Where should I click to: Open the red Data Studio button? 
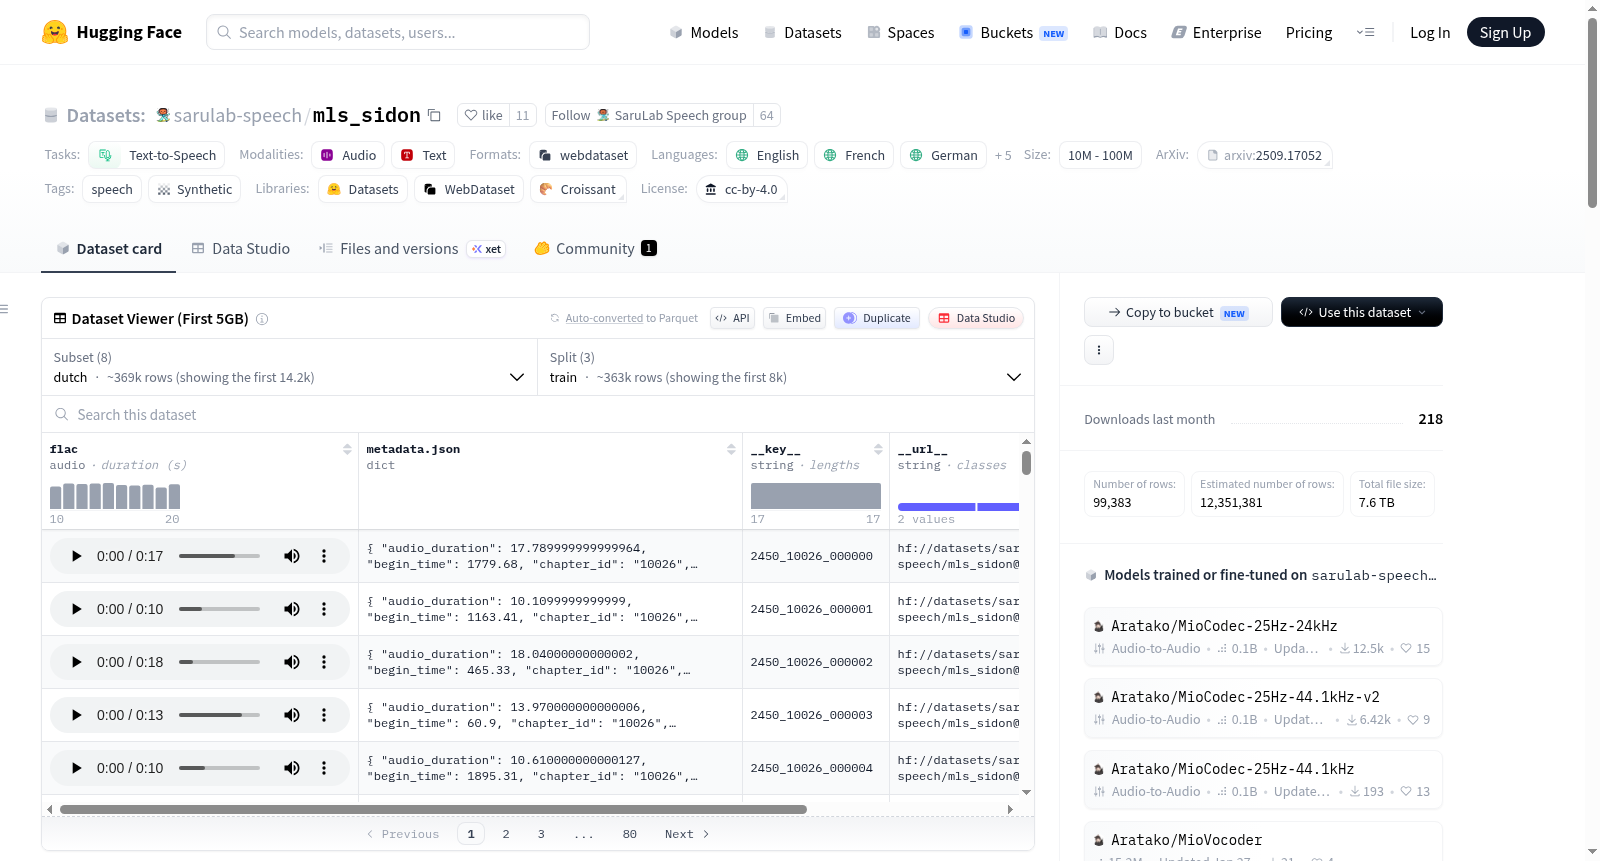click(976, 318)
